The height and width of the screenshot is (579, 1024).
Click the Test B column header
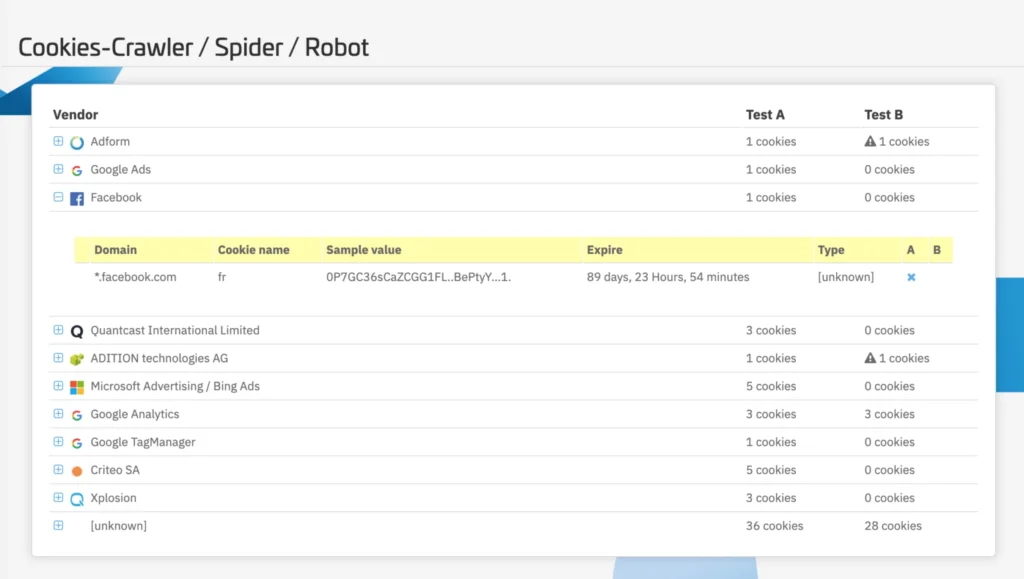tap(883, 115)
